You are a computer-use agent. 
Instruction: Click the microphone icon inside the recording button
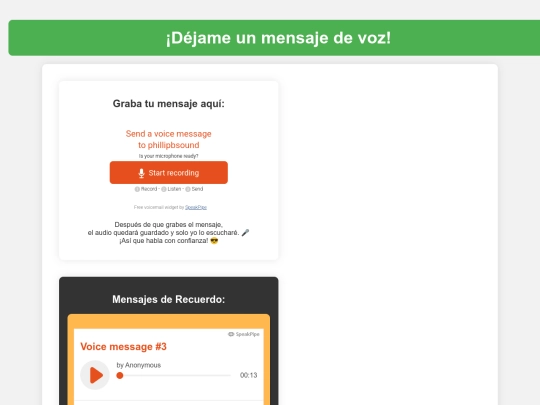tap(141, 173)
